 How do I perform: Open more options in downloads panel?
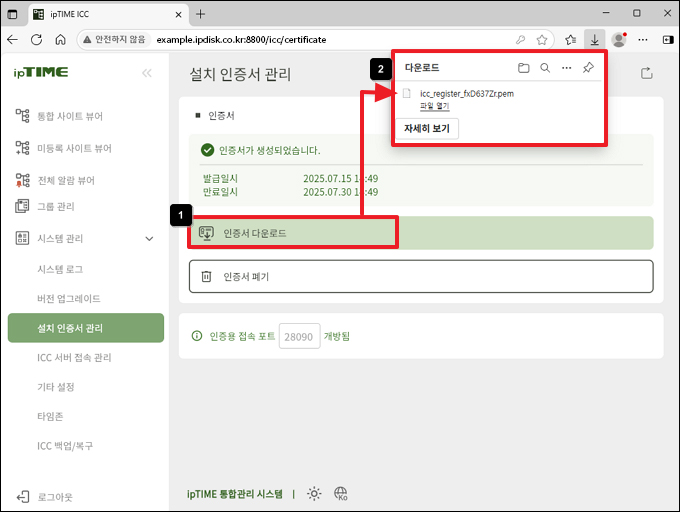coord(566,68)
